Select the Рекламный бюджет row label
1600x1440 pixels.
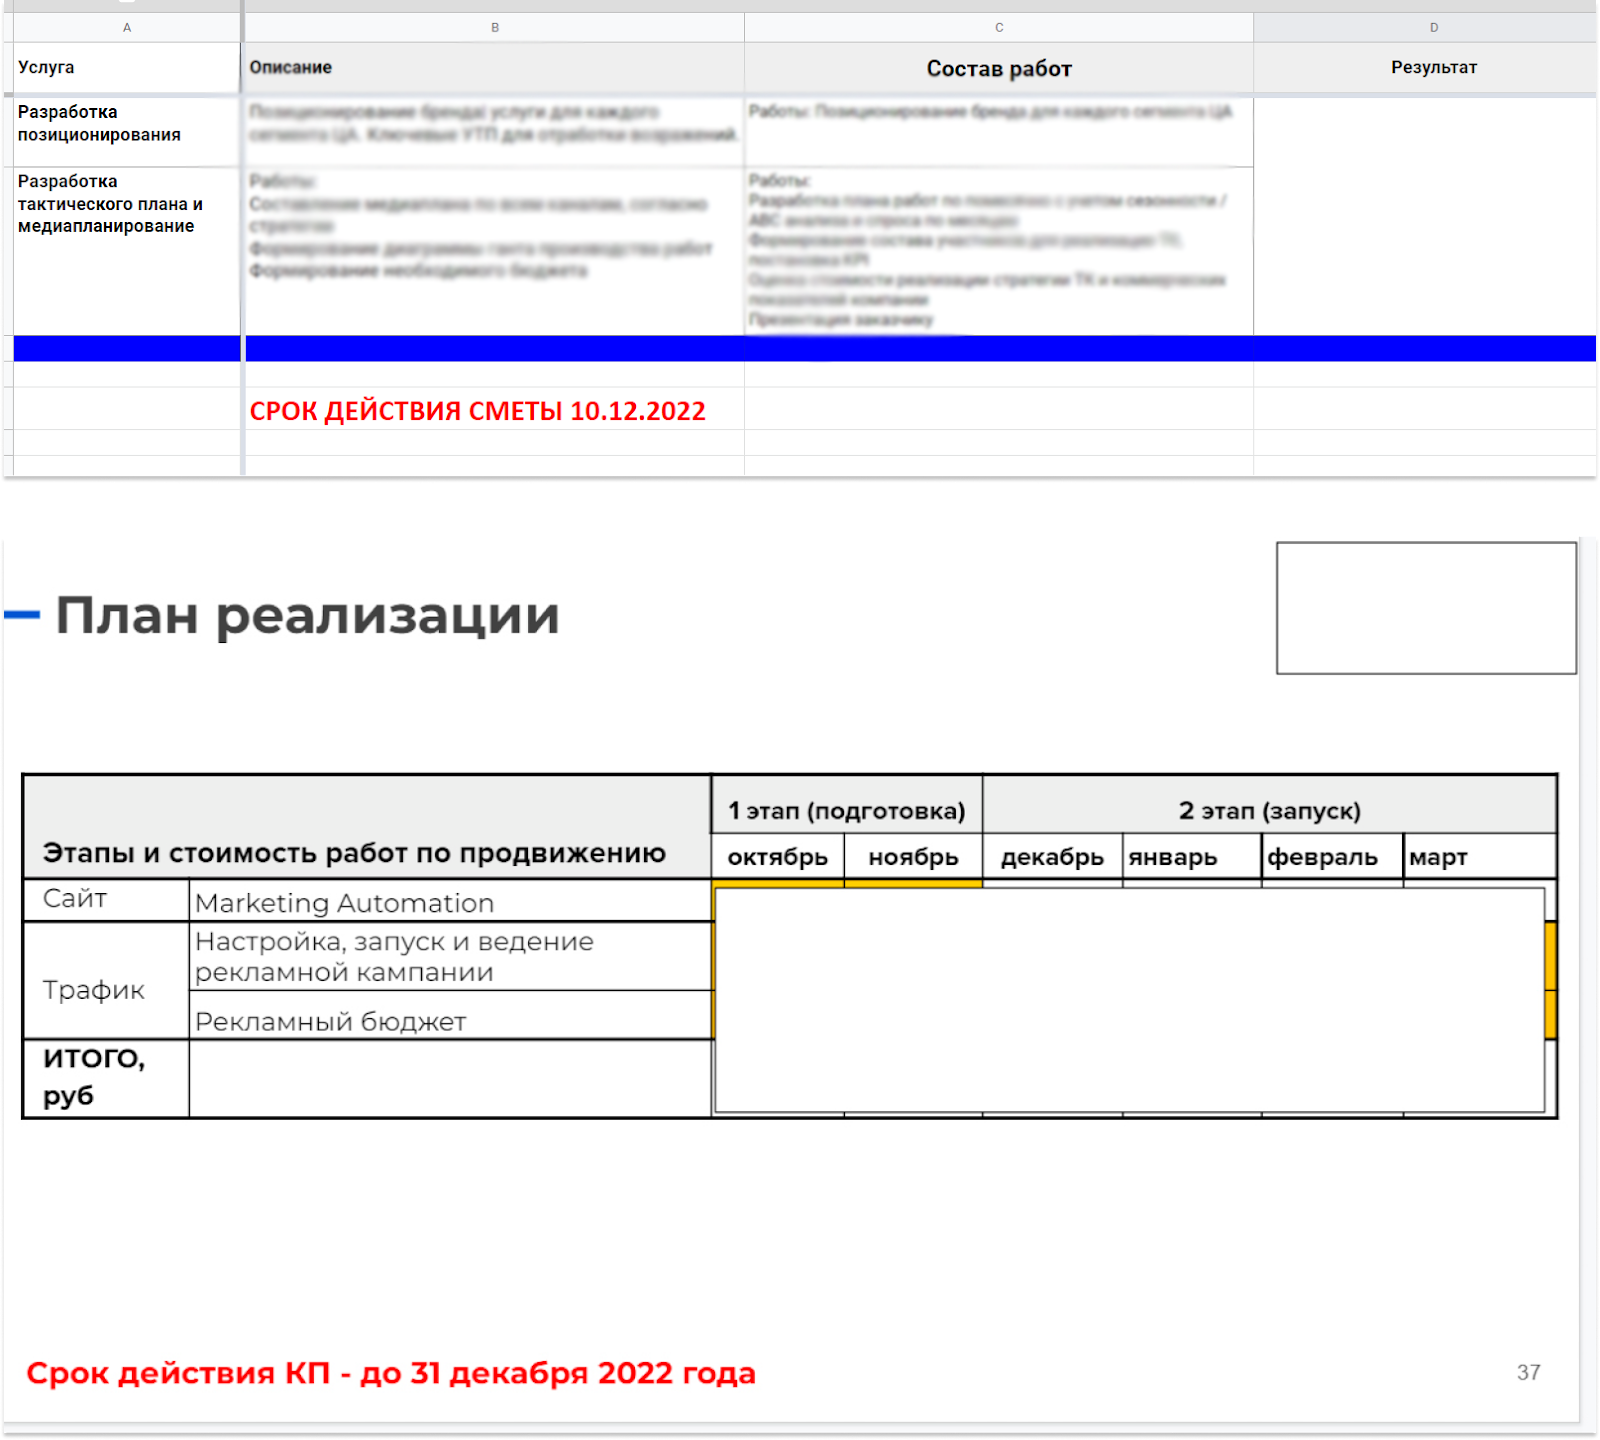click(x=450, y=1020)
